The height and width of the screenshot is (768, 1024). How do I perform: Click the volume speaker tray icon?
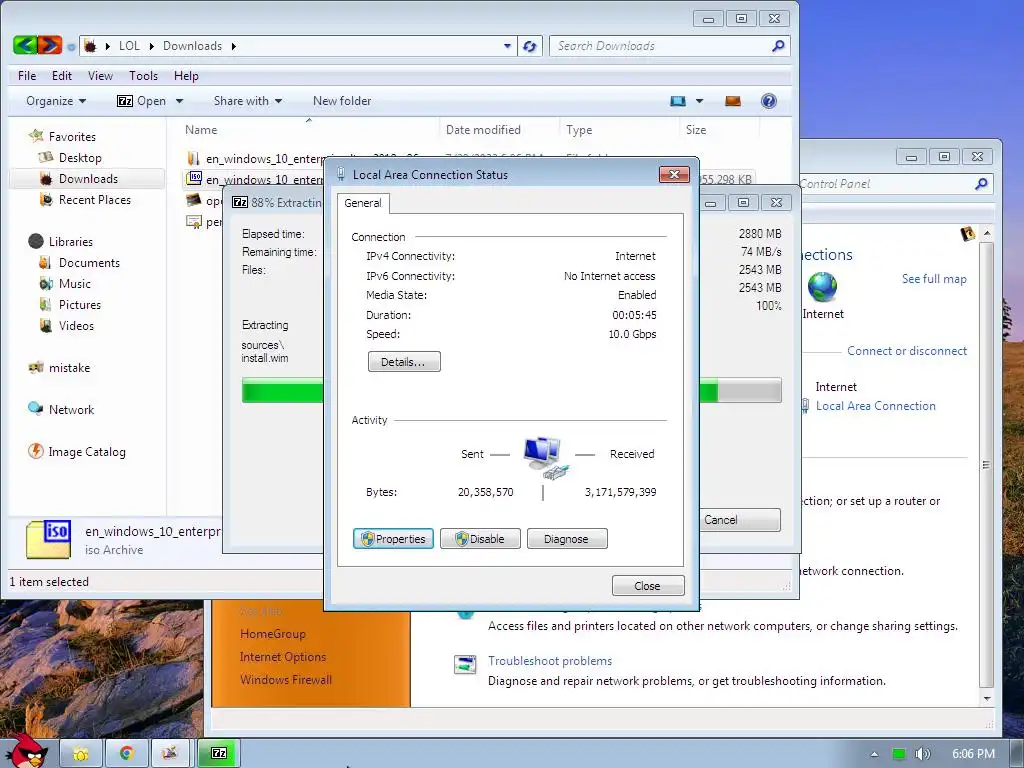(922, 754)
